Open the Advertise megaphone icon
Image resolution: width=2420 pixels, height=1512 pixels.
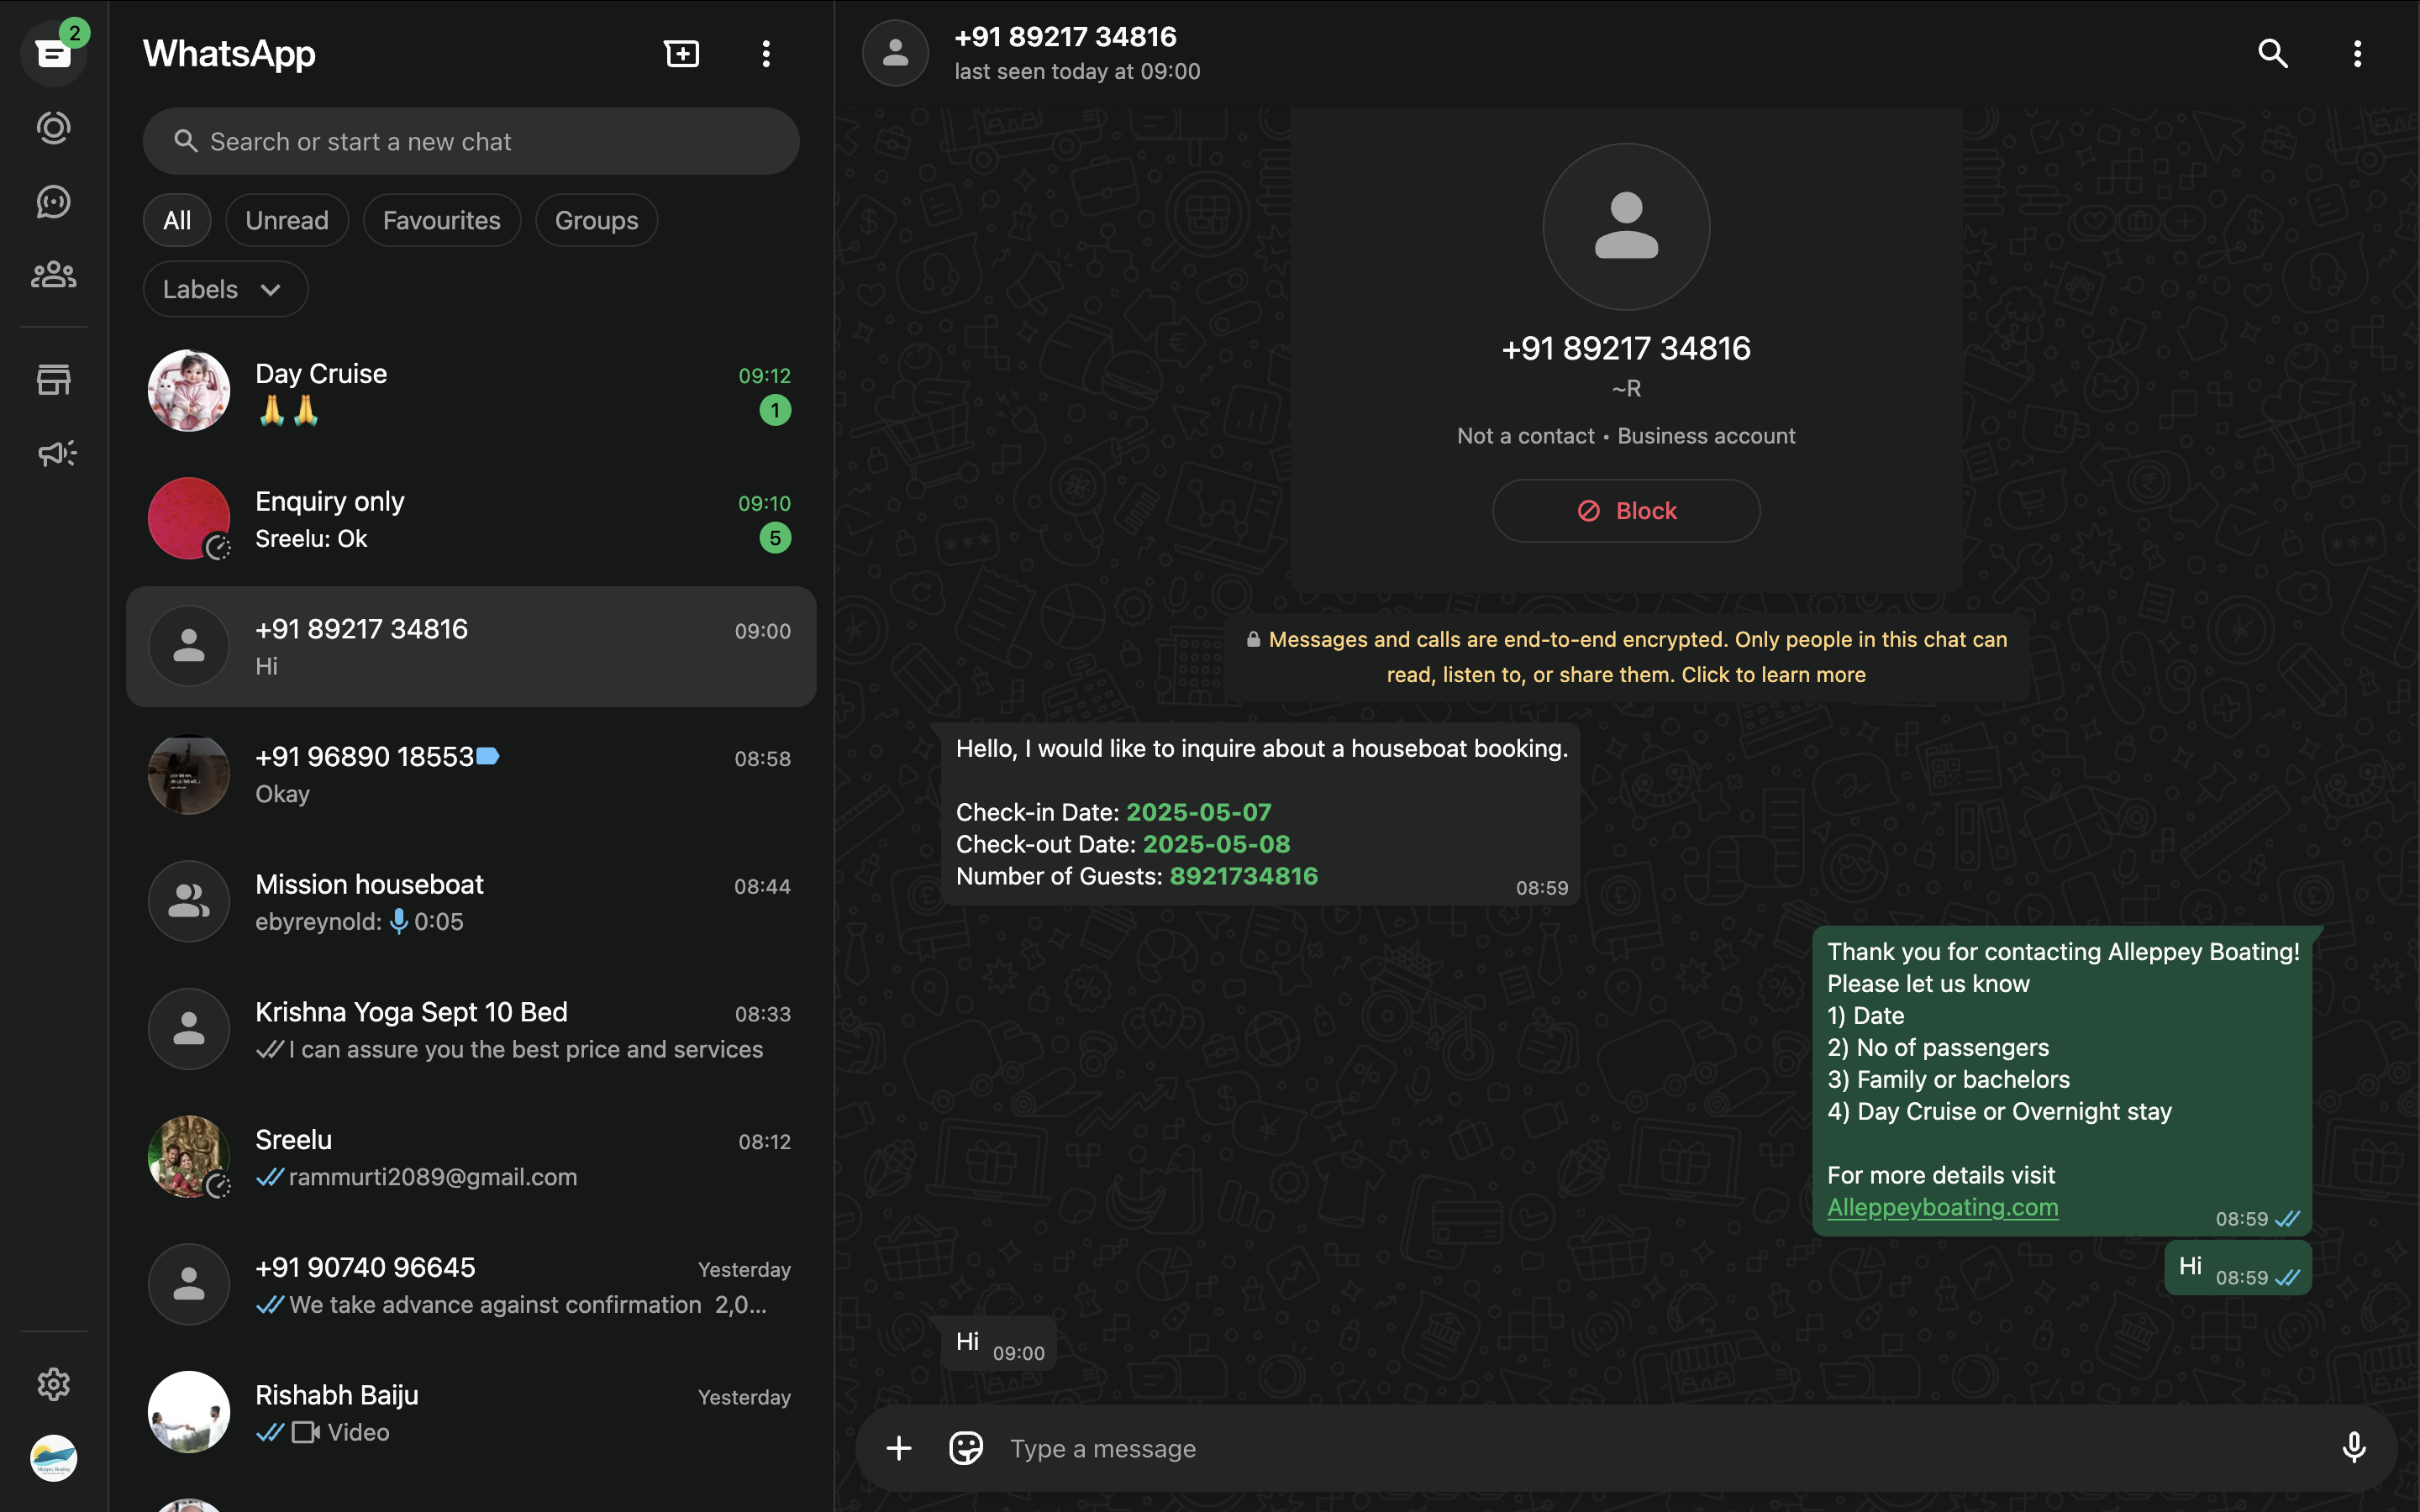tap(56, 453)
